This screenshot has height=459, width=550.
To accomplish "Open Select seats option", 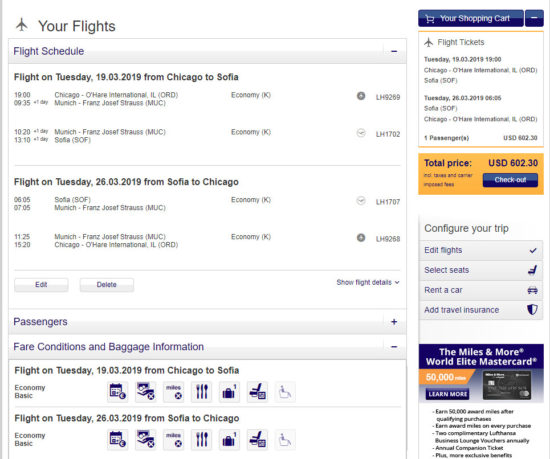I will 481,270.
